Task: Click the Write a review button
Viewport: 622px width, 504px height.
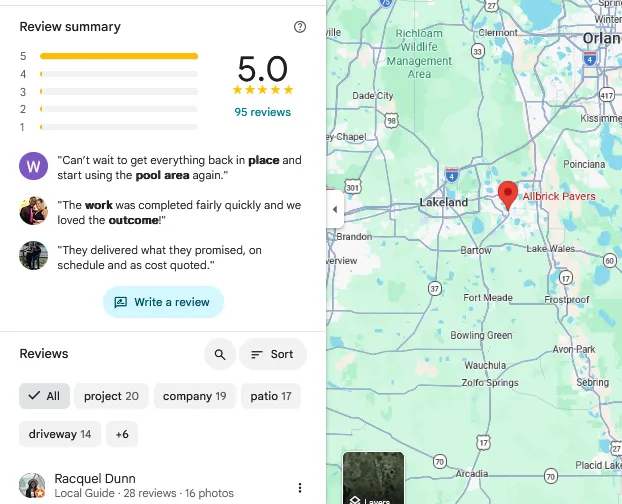Action: 163,302
